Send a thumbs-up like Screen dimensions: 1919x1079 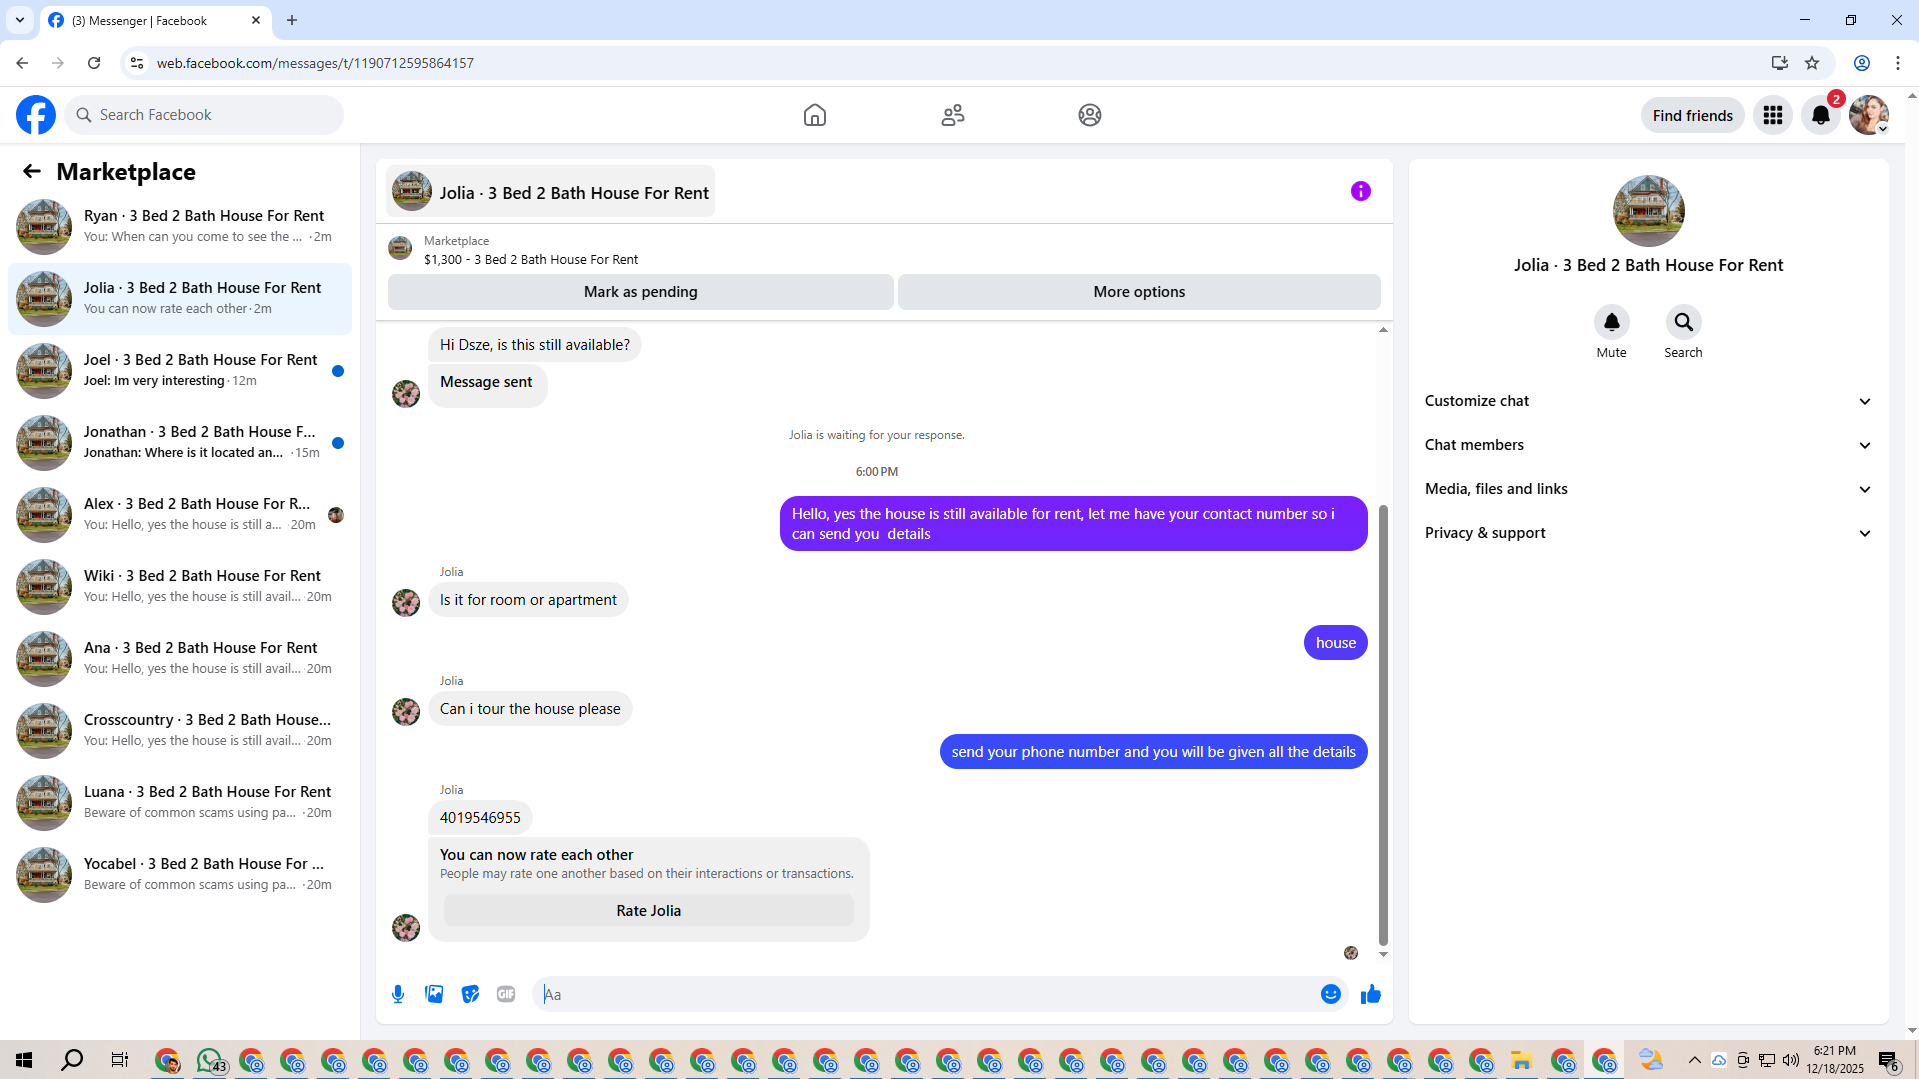pos(1370,994)
